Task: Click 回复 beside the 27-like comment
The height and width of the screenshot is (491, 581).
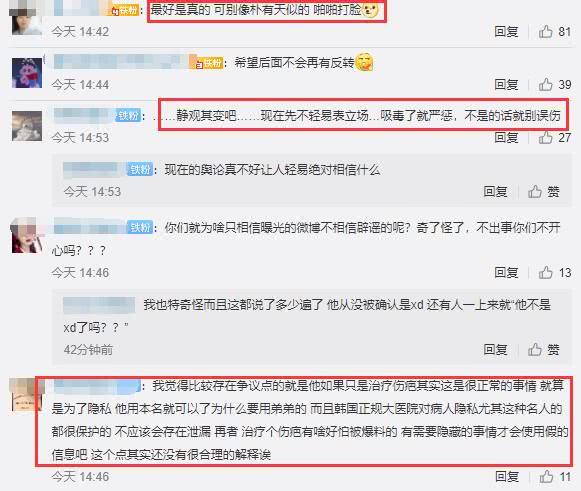Action: (x=506, y=138)
